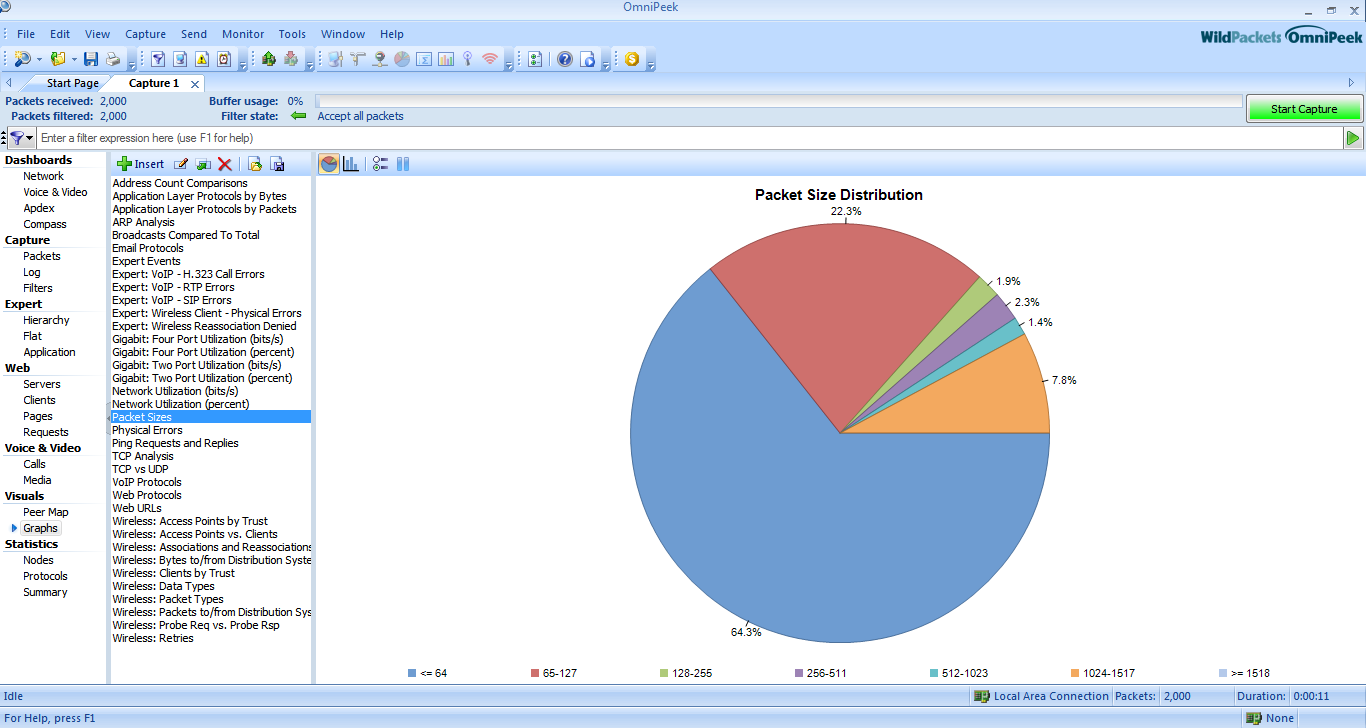1366x728 pixels.
Task: Click the wireless signal toolbar icon
Action: [489, 59]
